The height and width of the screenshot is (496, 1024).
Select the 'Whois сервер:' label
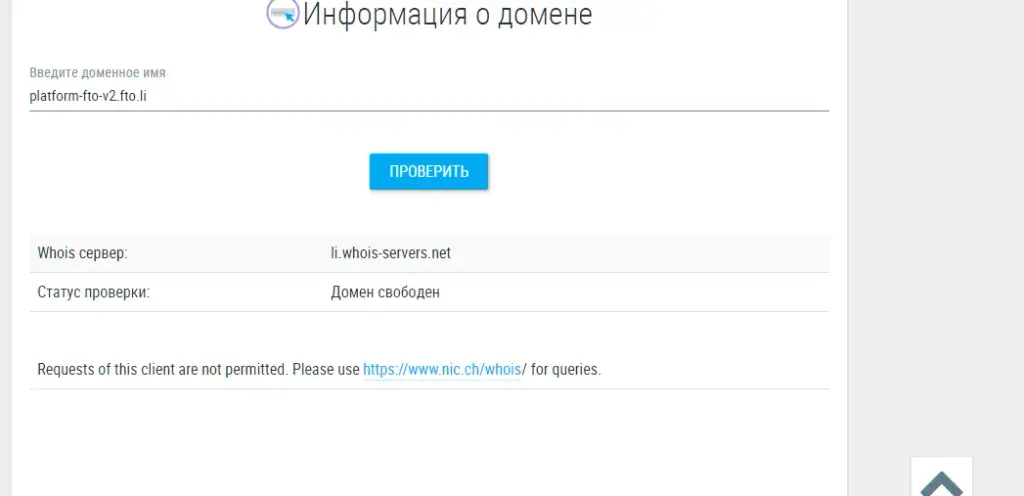(82, 253)
